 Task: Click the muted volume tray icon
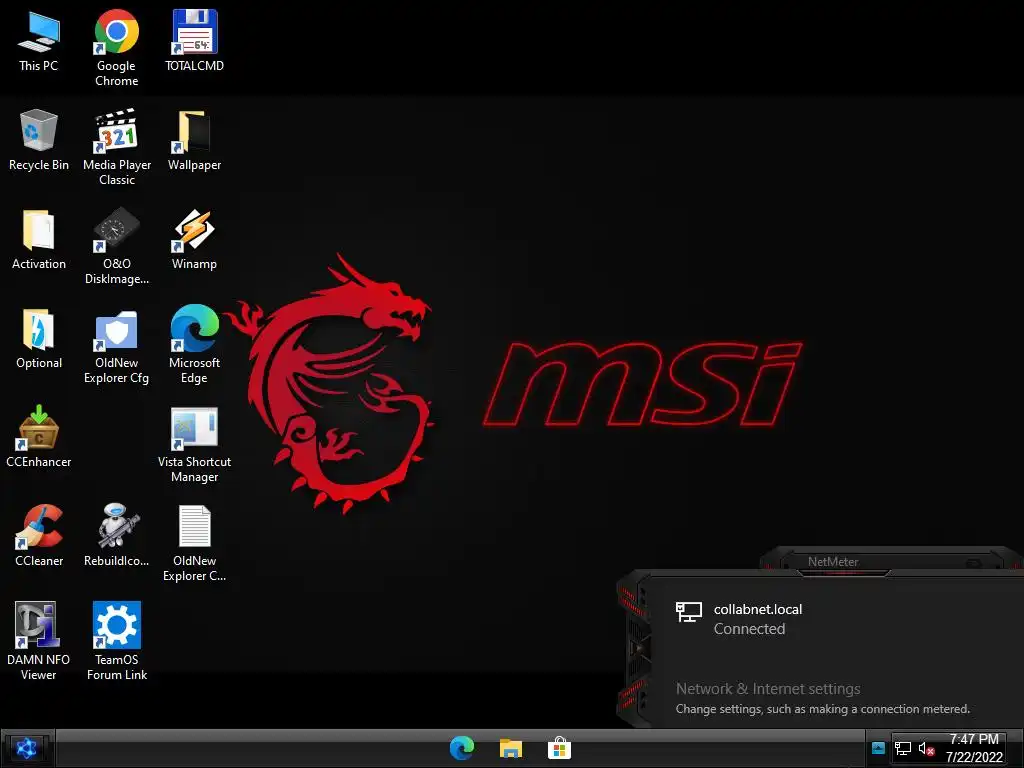pyautogui.click(x=926, y=748)
